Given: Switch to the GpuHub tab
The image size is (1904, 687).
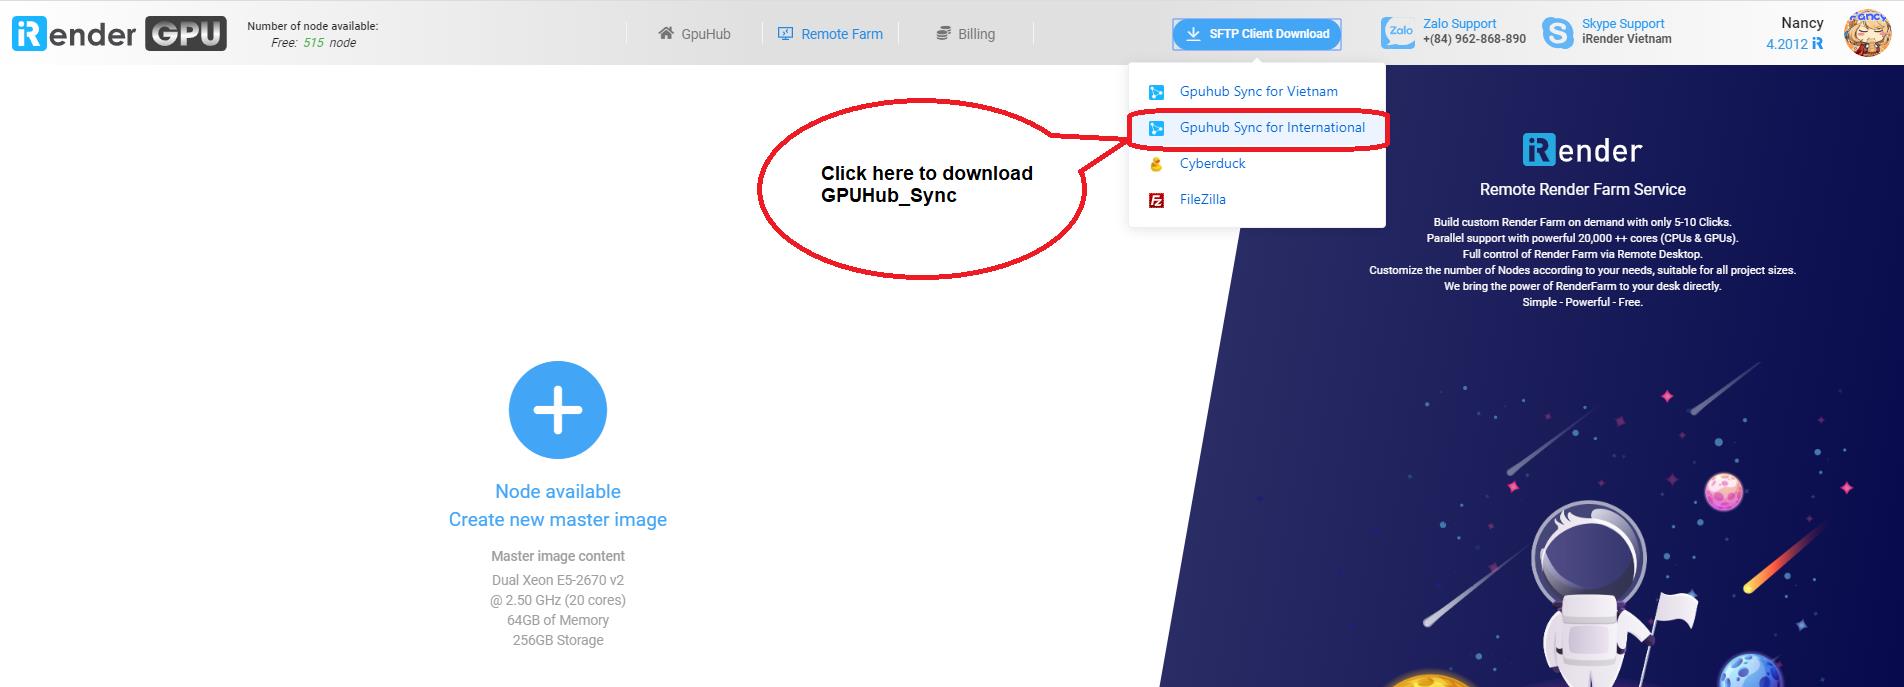Looking at the screenshot, I should tap(705, 34).
